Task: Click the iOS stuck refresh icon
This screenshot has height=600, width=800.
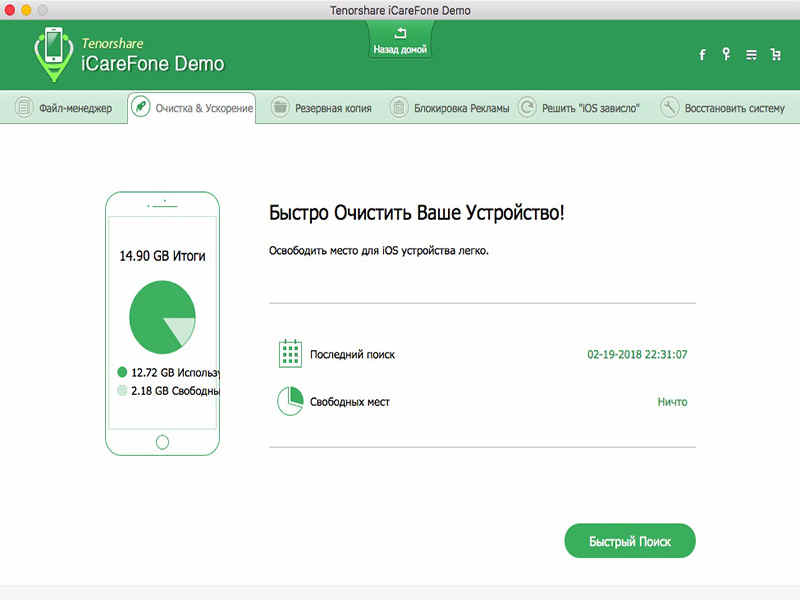Action: (527, 108)
